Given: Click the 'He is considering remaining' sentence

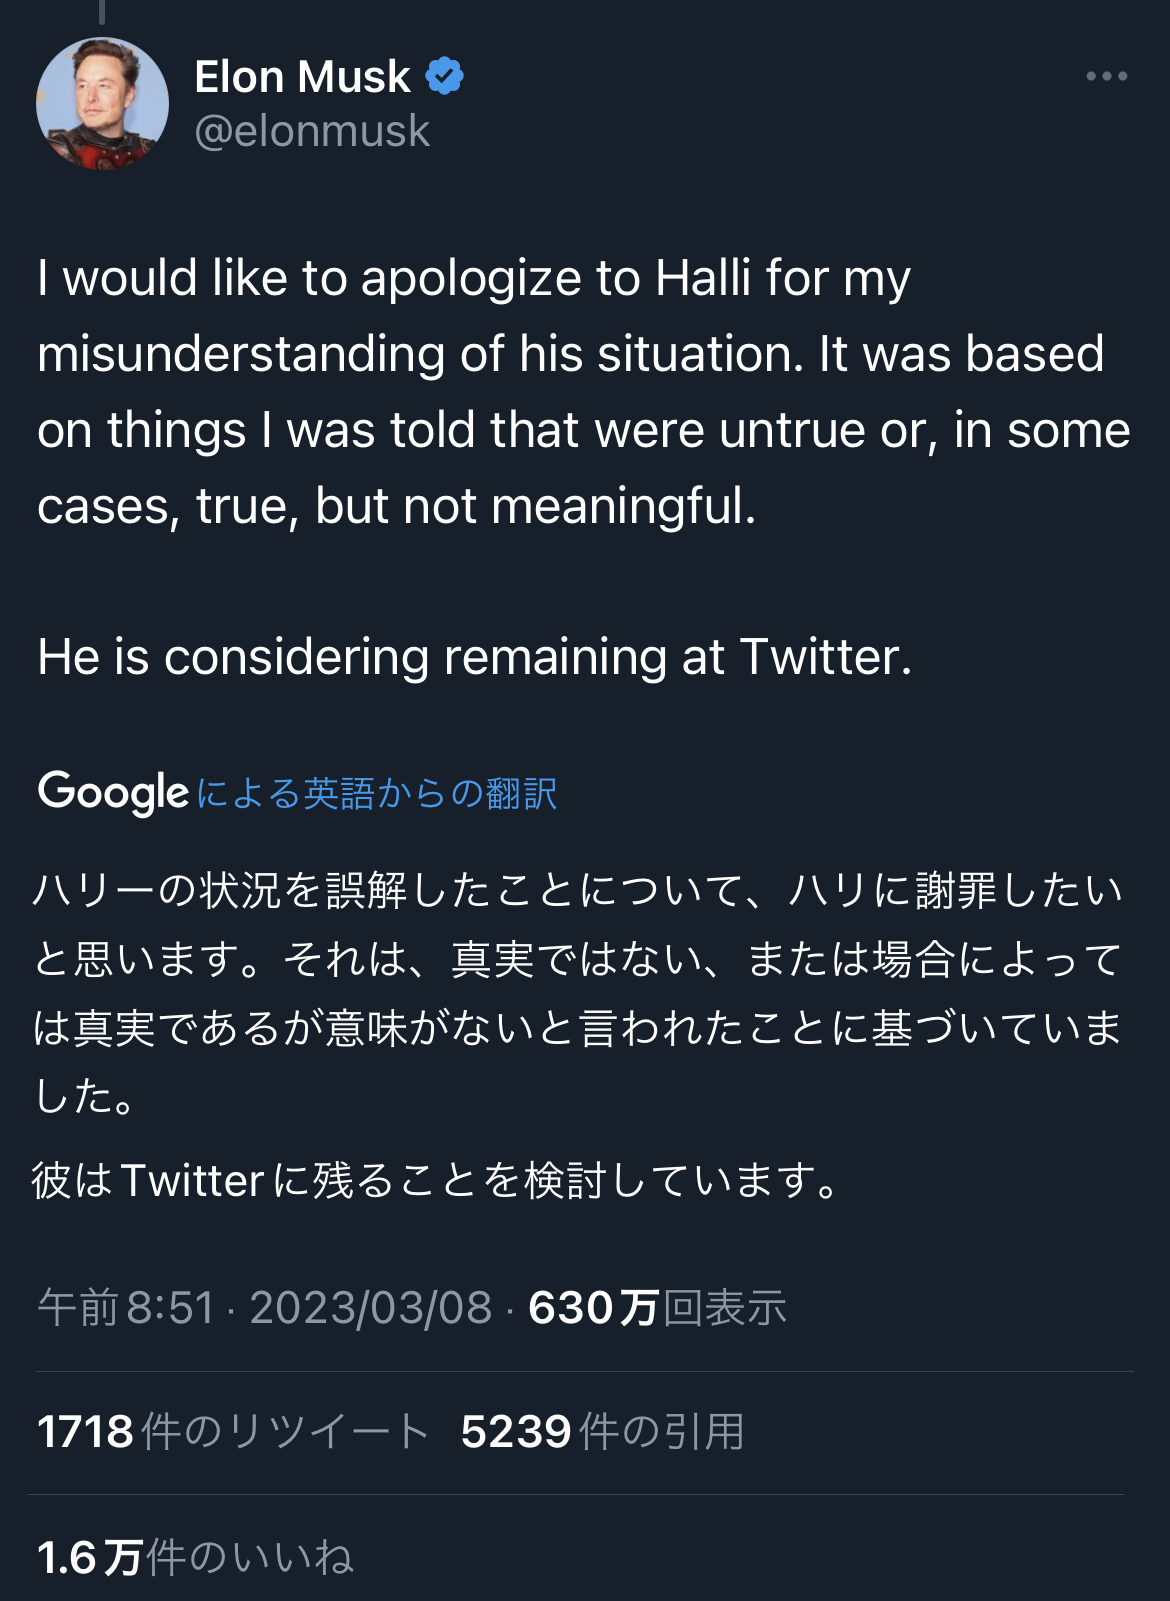Looking at the screenshot, I should click(475, 657).
